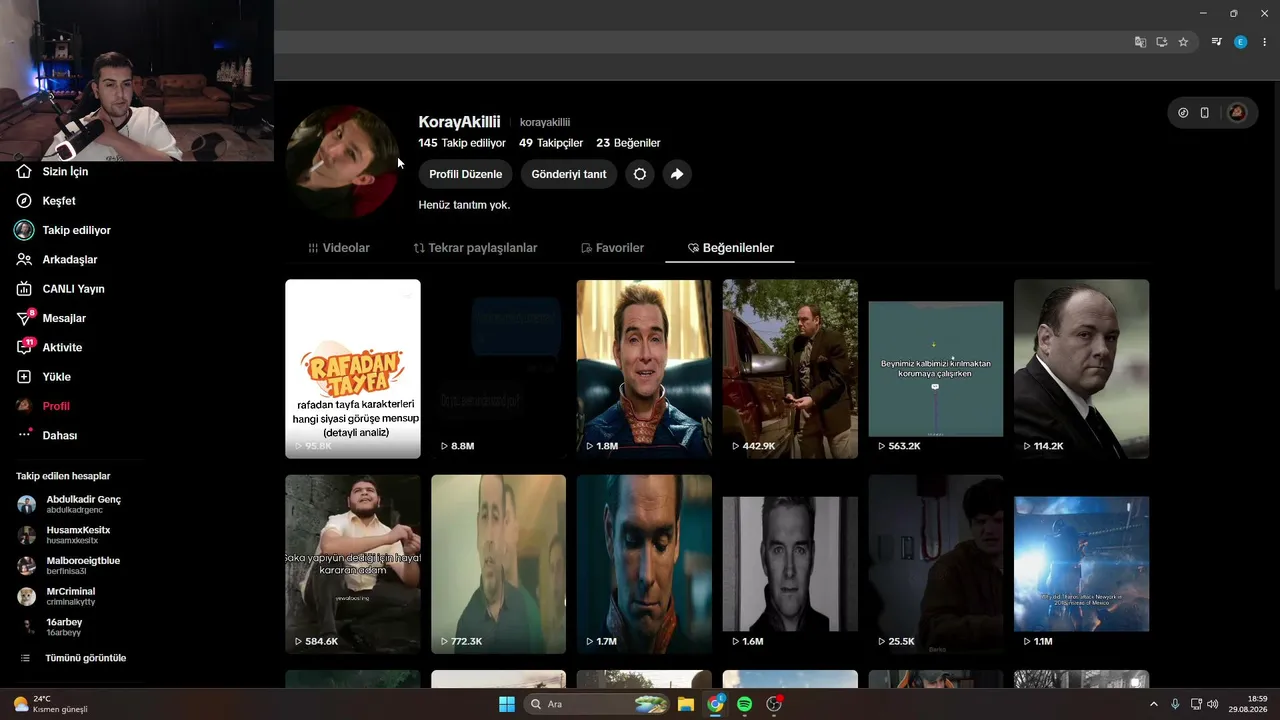Open the Windows Start menu

507,704
